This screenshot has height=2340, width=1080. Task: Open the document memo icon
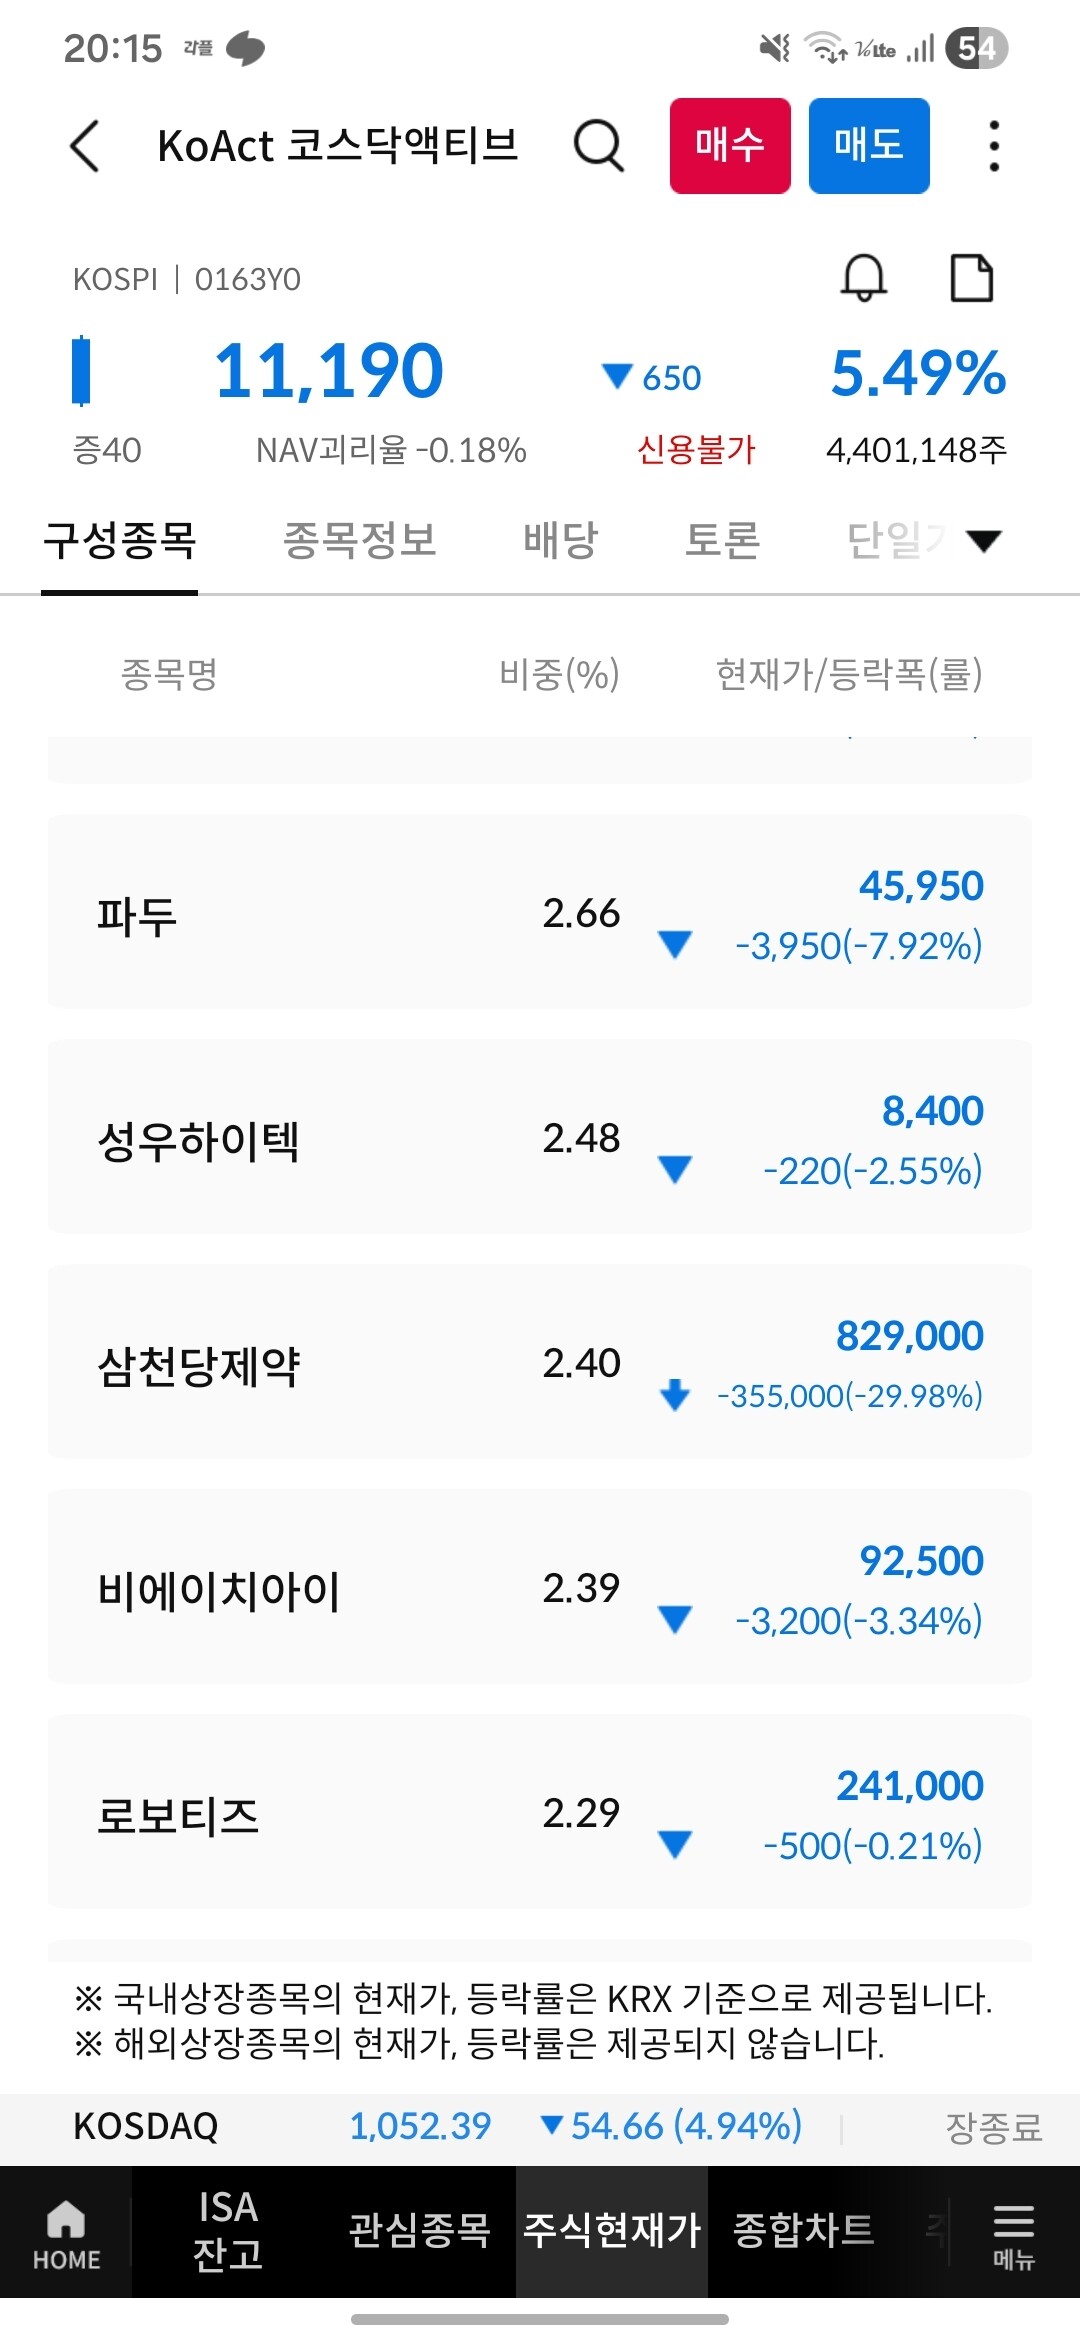pos(971,278)
